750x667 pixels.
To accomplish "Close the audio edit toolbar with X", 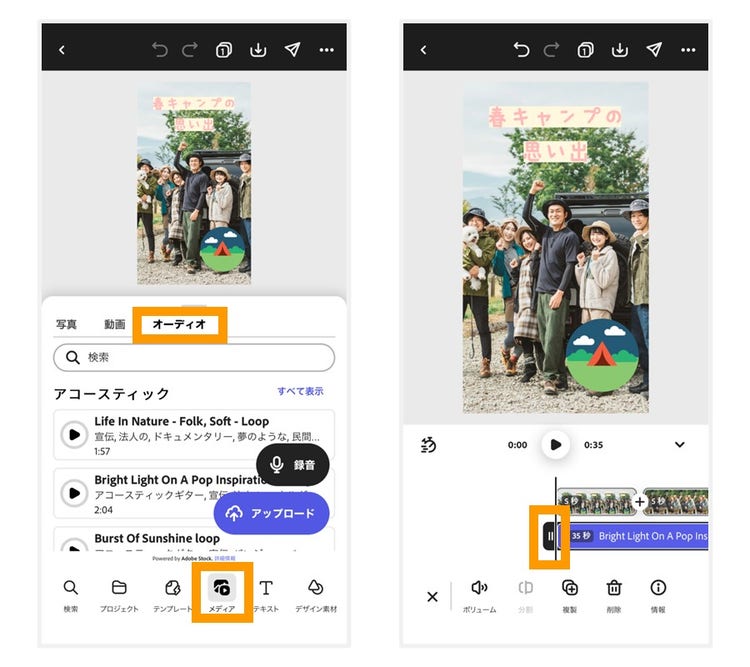I will point(432,597).
